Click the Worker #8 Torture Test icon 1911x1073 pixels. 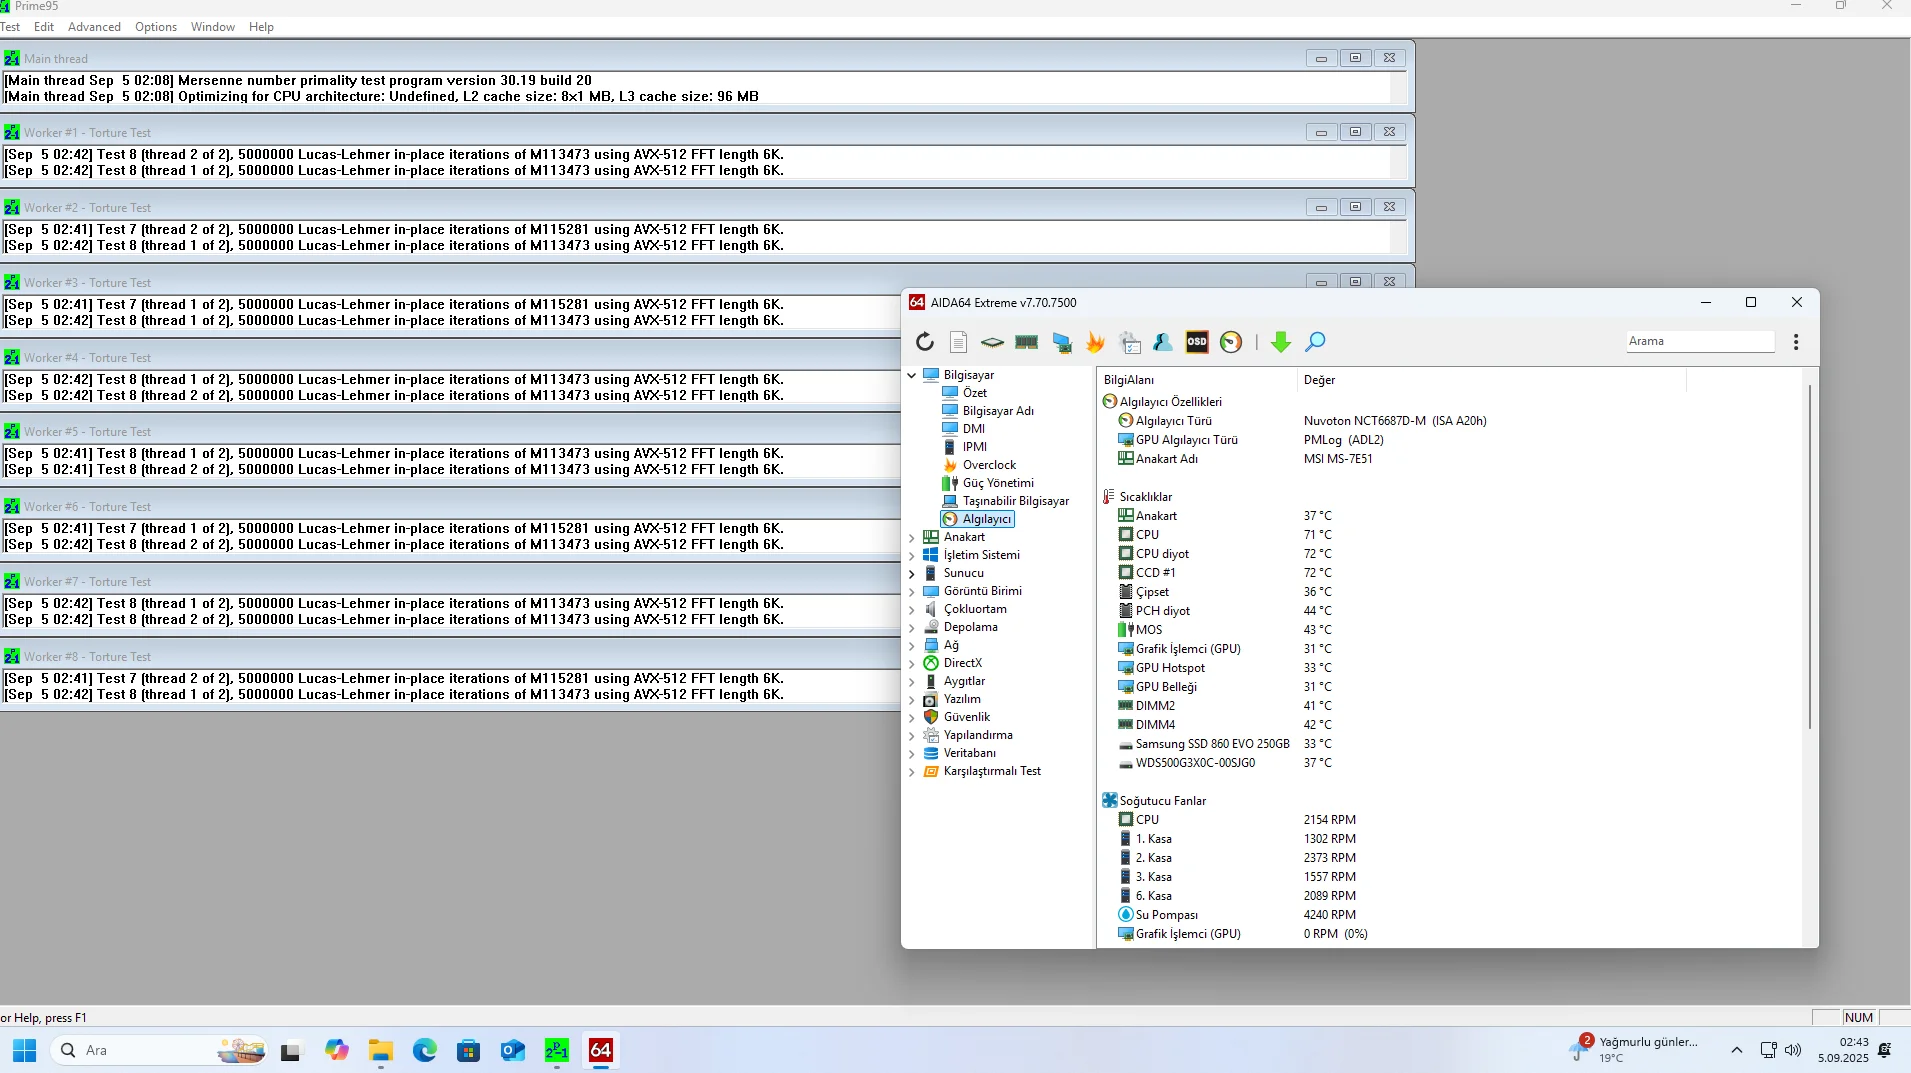pos(12,657)
